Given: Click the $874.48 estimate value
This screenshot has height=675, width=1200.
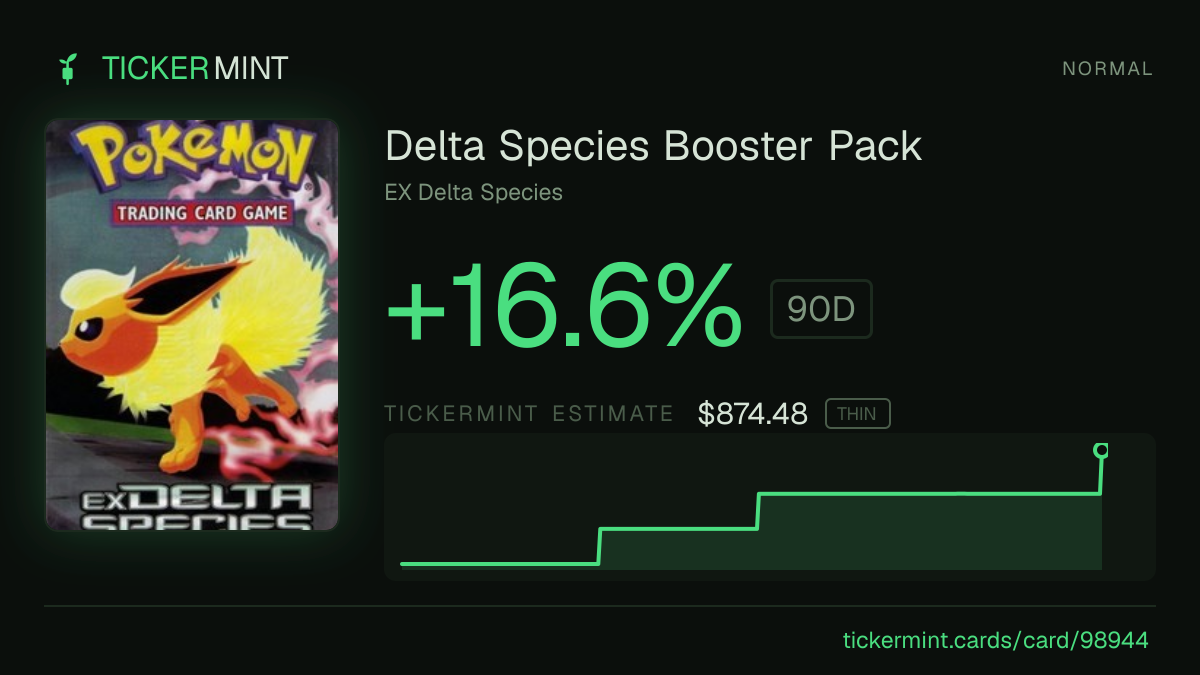Looking at the screenshot, I should (753, 413).
